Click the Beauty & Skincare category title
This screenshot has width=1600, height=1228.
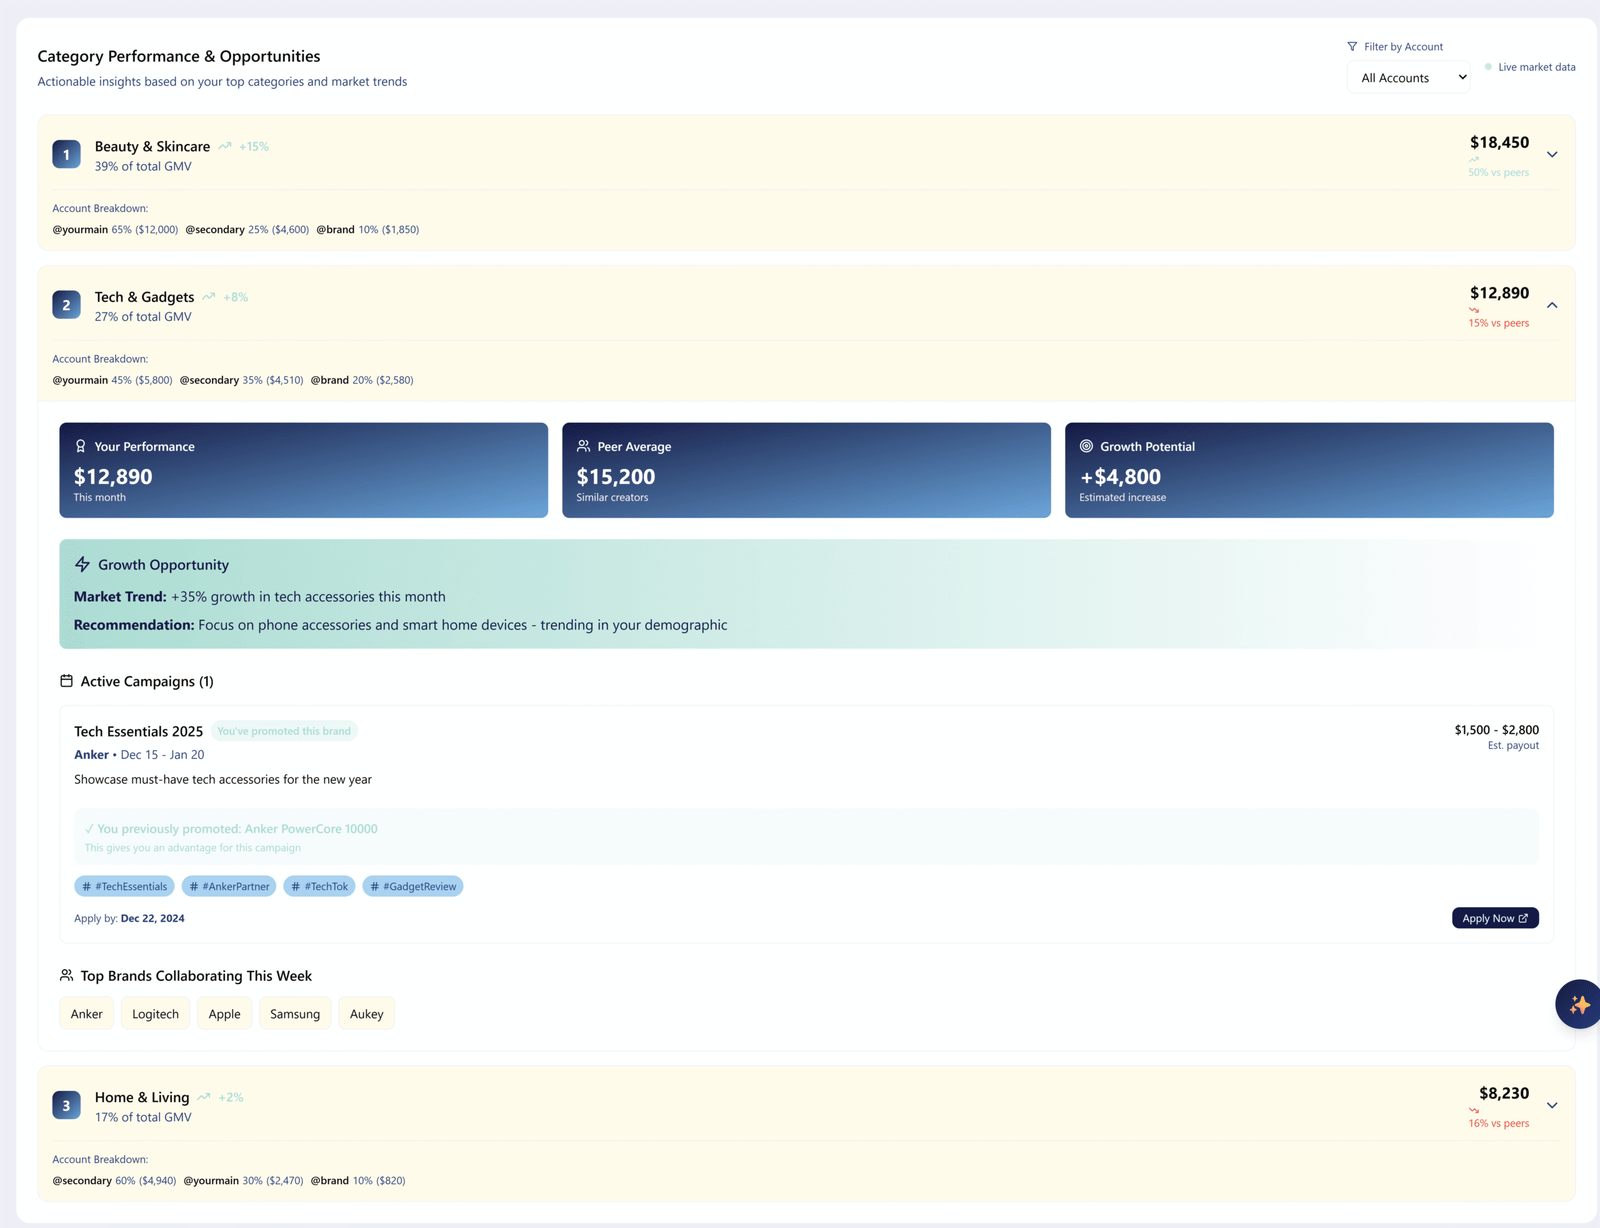(152, 146)
